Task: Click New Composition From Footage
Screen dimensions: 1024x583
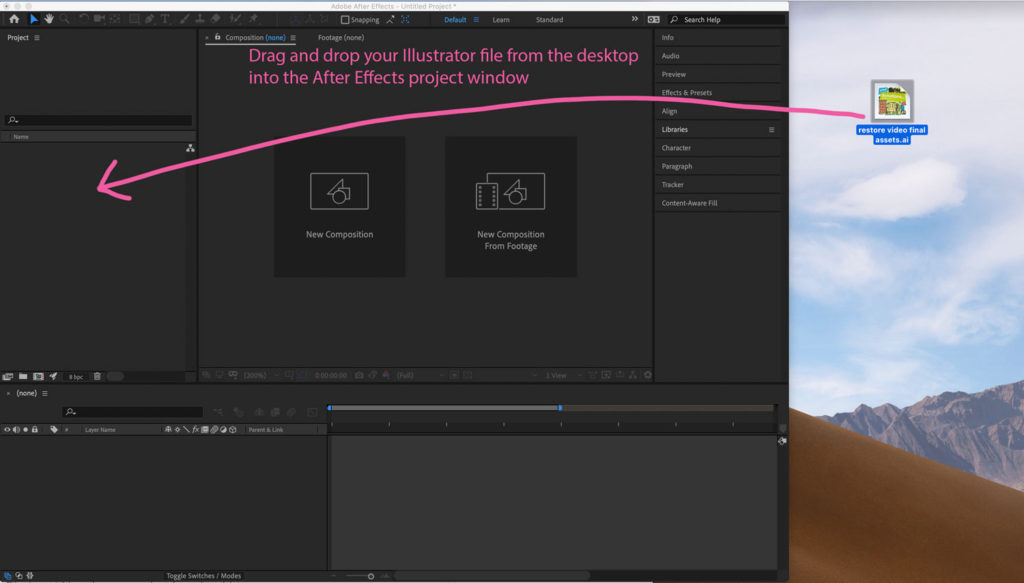Action: 510,206
